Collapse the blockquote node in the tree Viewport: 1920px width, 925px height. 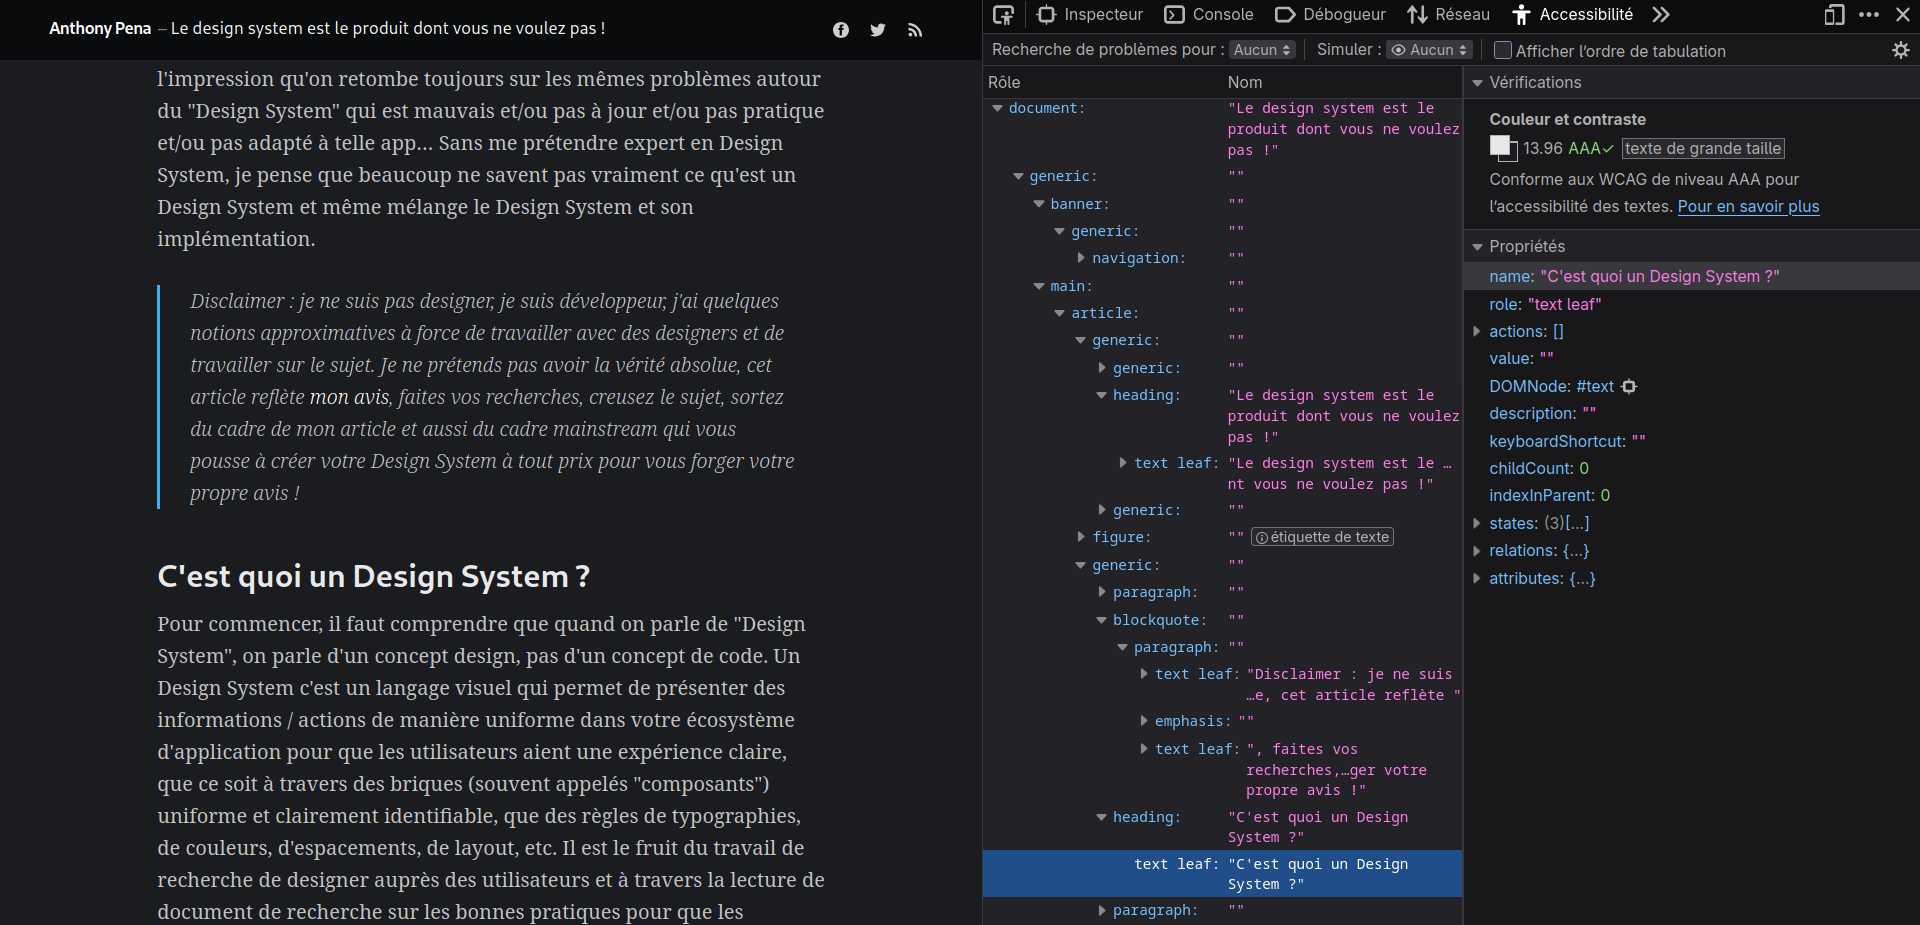(x=1102, y=620)
